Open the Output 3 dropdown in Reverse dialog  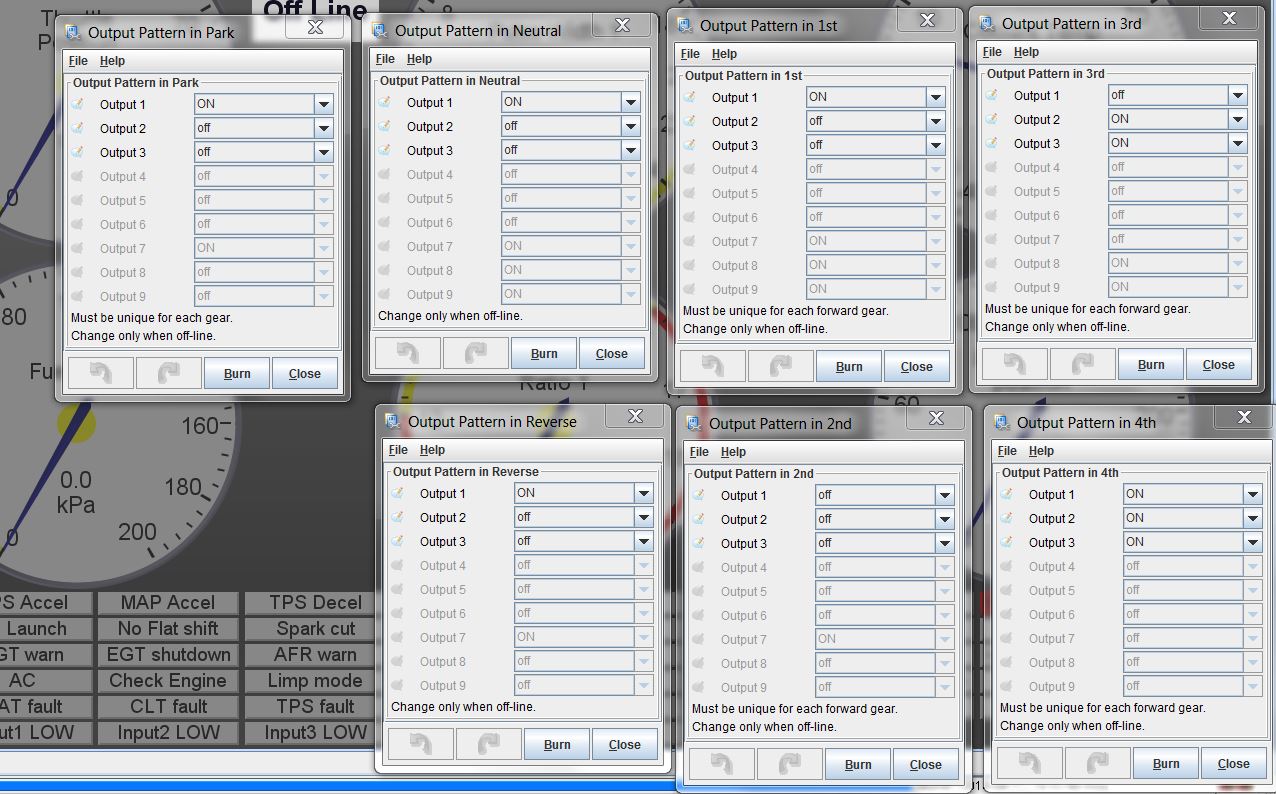(x=643, y=541)
